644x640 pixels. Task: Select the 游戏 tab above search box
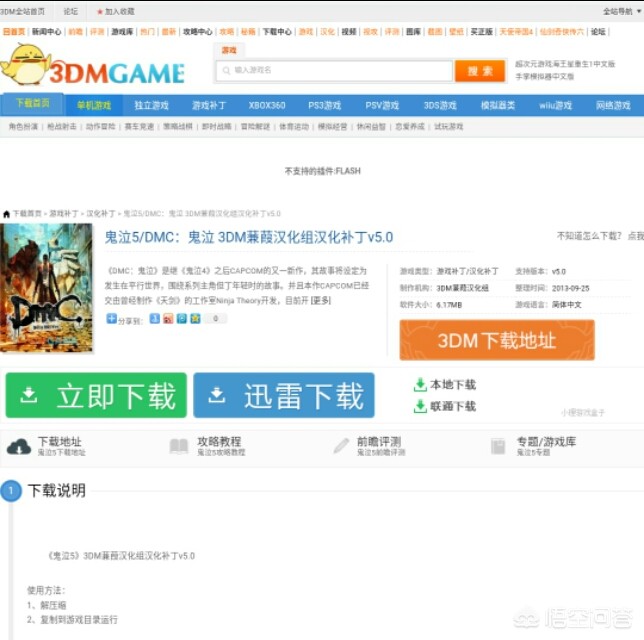pos(229,51)
